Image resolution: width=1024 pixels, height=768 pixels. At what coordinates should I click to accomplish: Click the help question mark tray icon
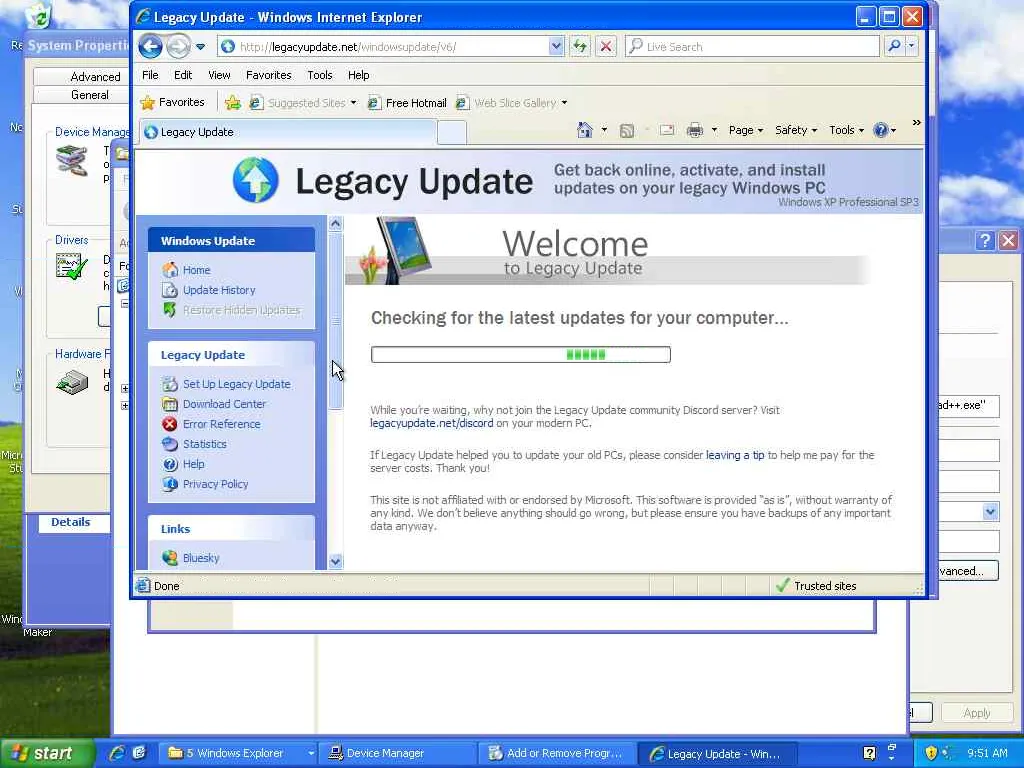tap(869, 753)
